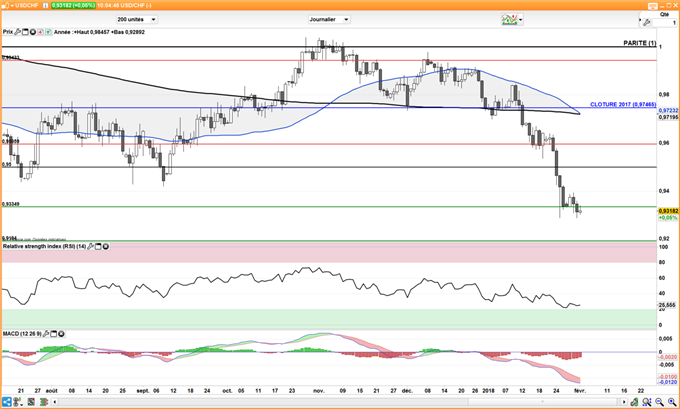
Task: Click the blue price tag 0,97232
Action: tap(668, 111)
